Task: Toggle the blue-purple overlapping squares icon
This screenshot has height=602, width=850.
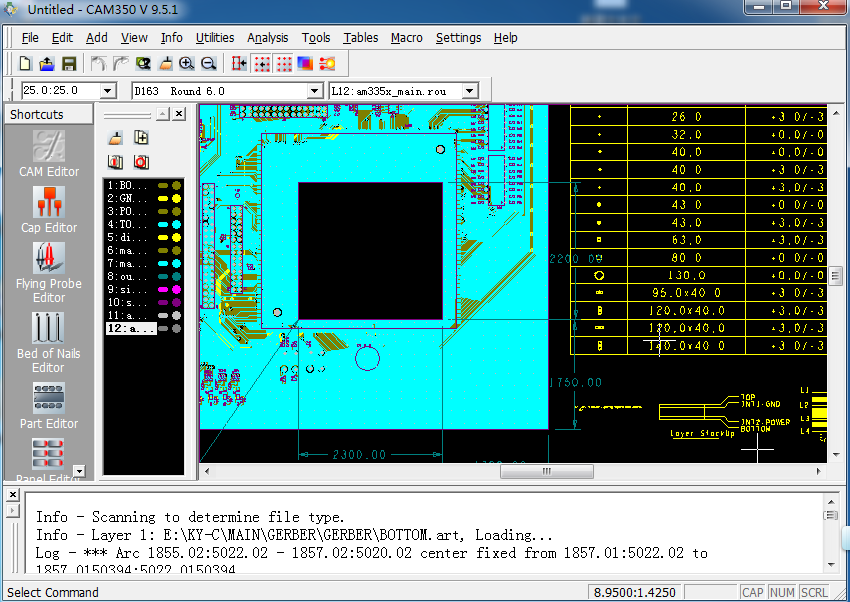Action: pyautogui.click(x=305, y=64)
